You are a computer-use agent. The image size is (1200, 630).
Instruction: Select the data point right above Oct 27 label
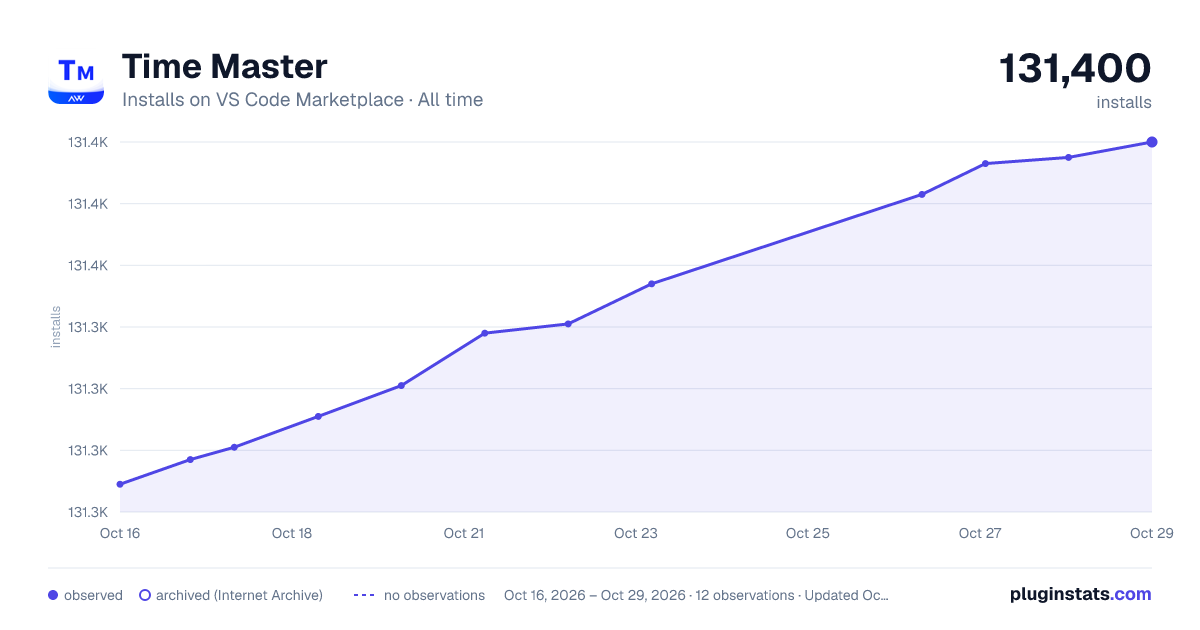point(985,164)
